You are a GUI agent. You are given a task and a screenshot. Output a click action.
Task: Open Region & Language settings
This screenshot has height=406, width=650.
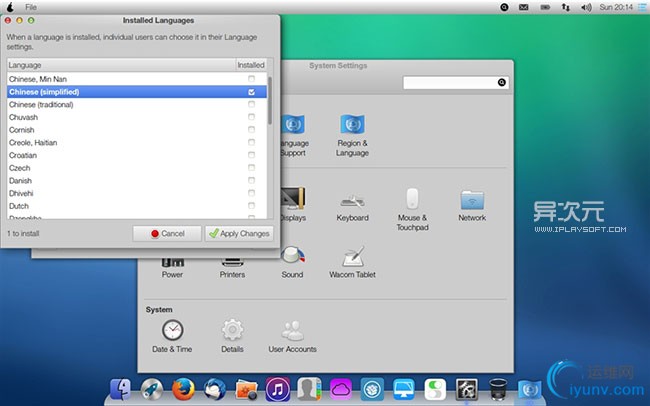coord(352,126)
